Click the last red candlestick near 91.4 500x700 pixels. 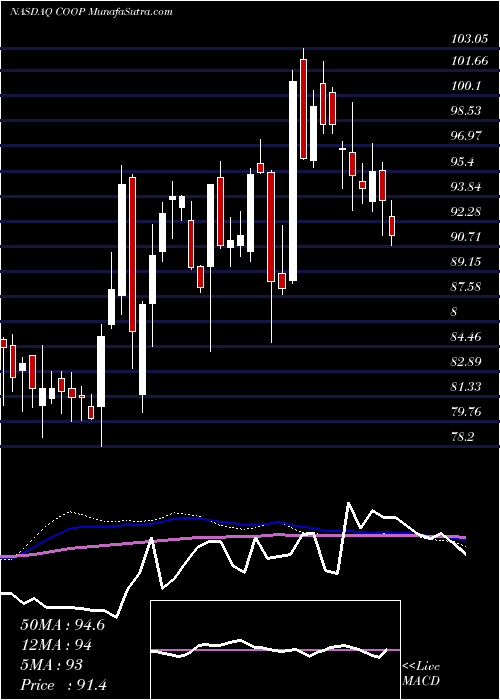click(392, 226)
